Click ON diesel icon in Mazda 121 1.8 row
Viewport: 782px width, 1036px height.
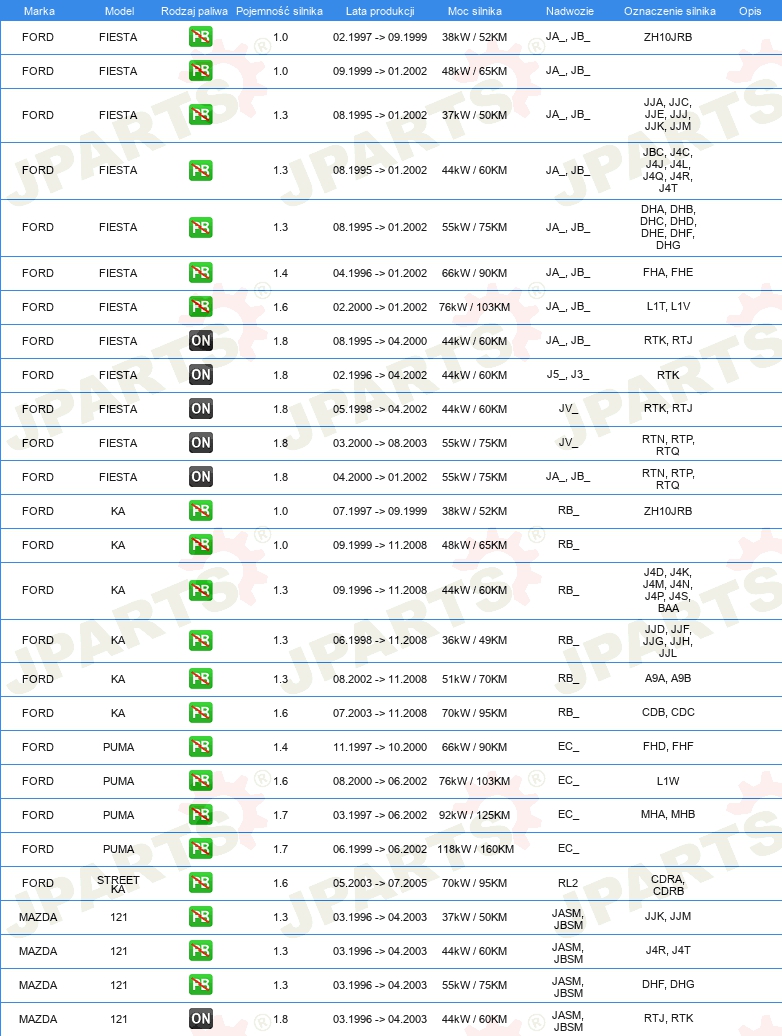tap(201, 1019)
